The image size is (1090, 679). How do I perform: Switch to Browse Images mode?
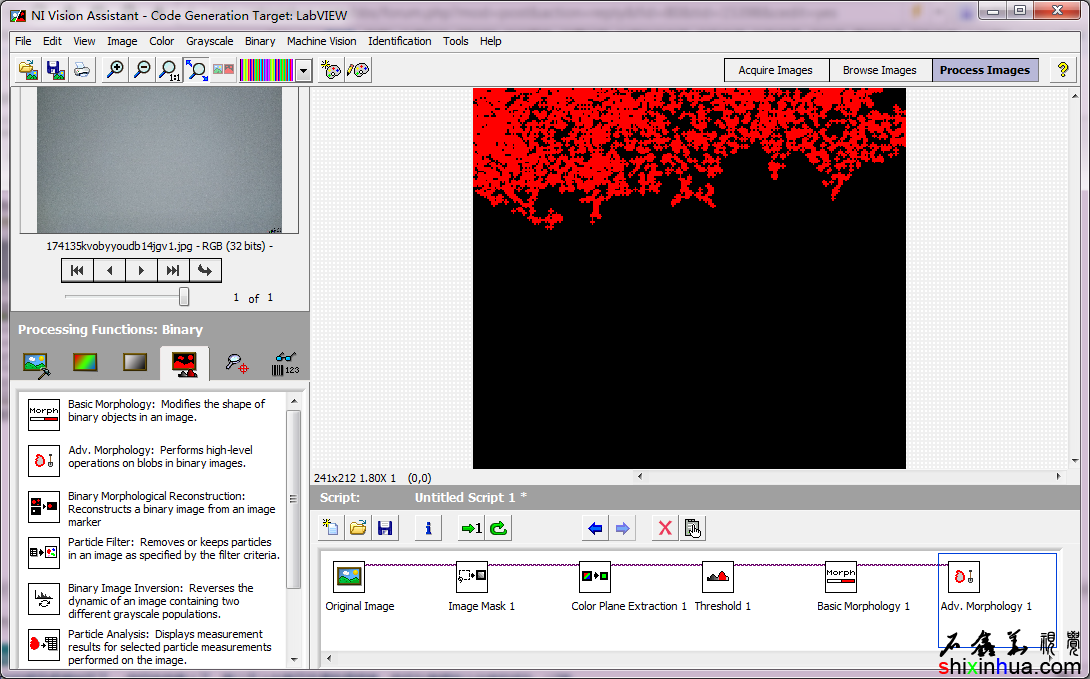879,70
